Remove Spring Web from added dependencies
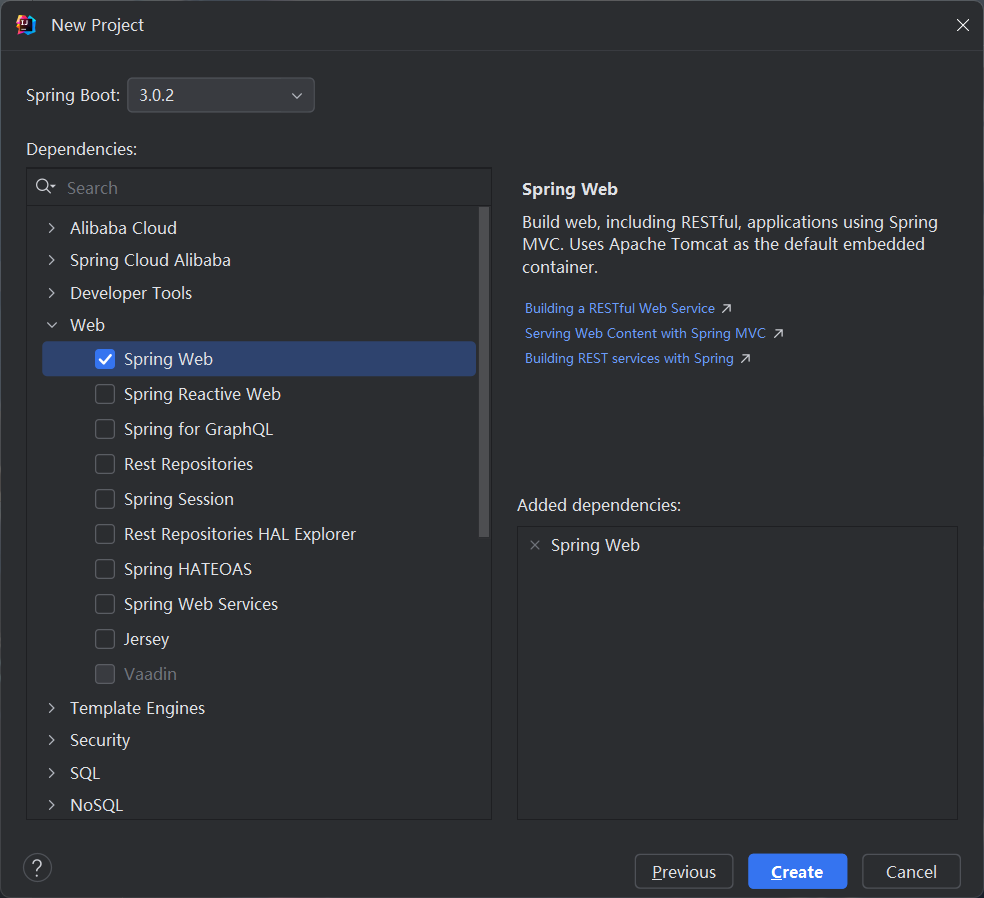The height and width of the screenshot is (898, 984). 535,545
